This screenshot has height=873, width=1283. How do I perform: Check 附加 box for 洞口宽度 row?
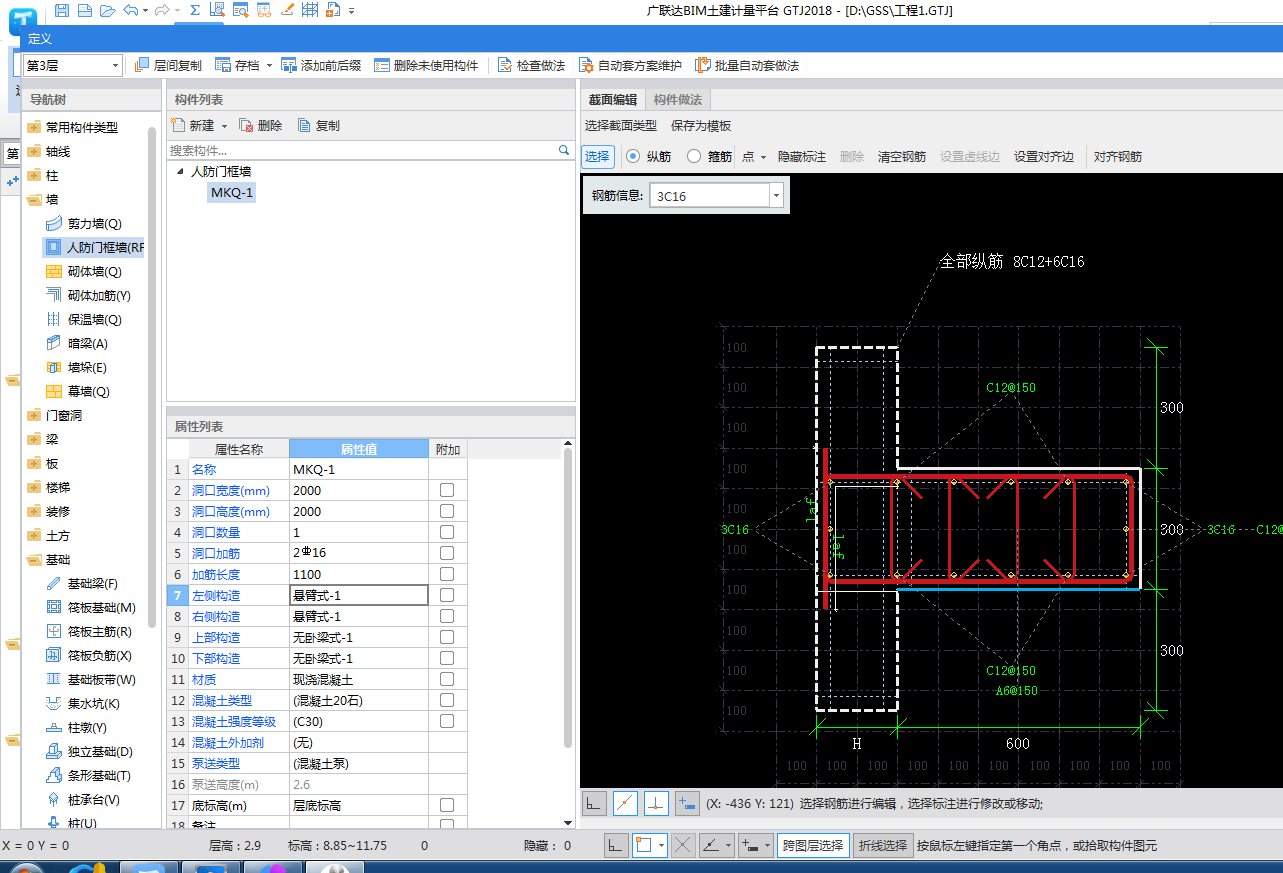(447, 490)
